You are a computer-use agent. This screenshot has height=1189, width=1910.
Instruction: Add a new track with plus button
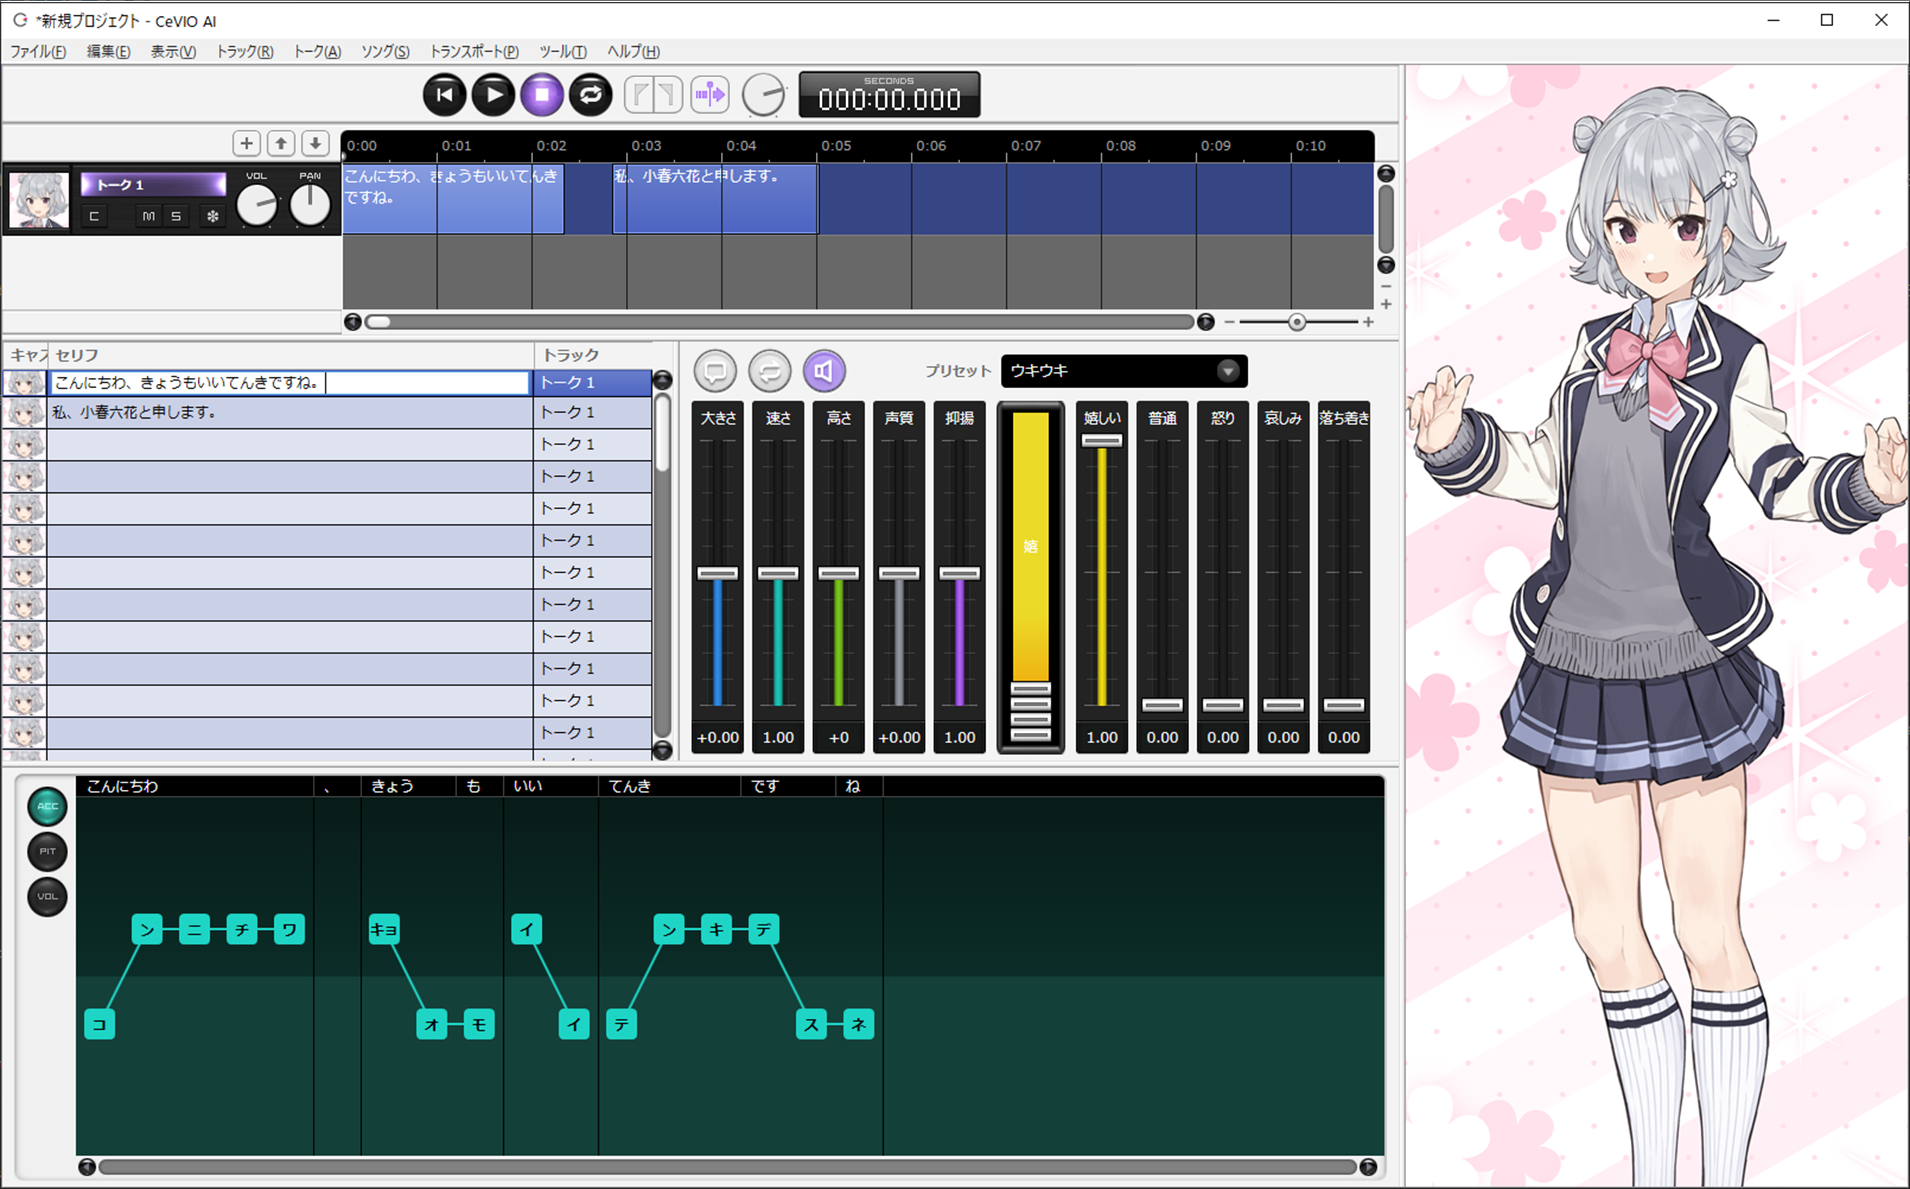point(246,143)
